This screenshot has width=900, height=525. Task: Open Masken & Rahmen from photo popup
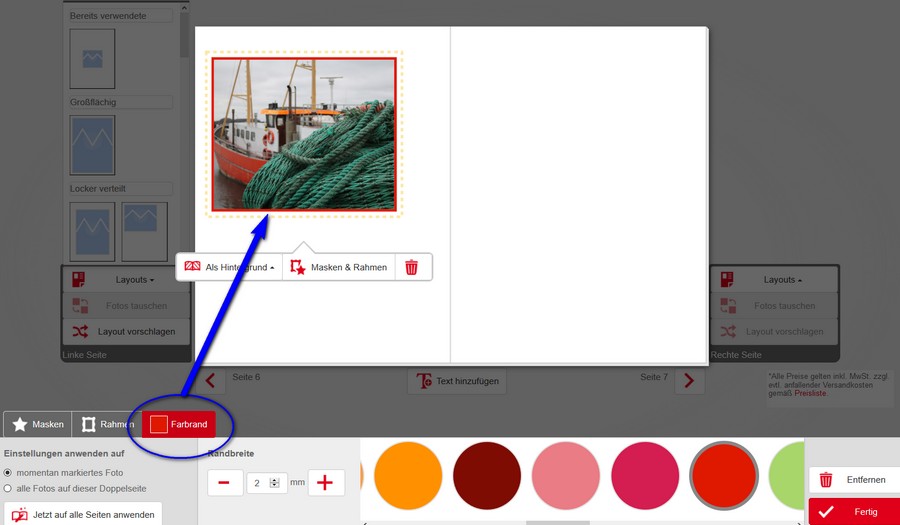(x=339, y=267)
